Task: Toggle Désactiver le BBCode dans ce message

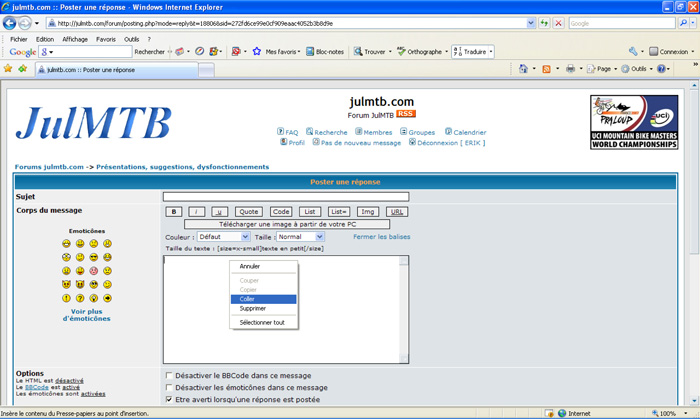Action: pyautogui.click(x=169, y=376)
